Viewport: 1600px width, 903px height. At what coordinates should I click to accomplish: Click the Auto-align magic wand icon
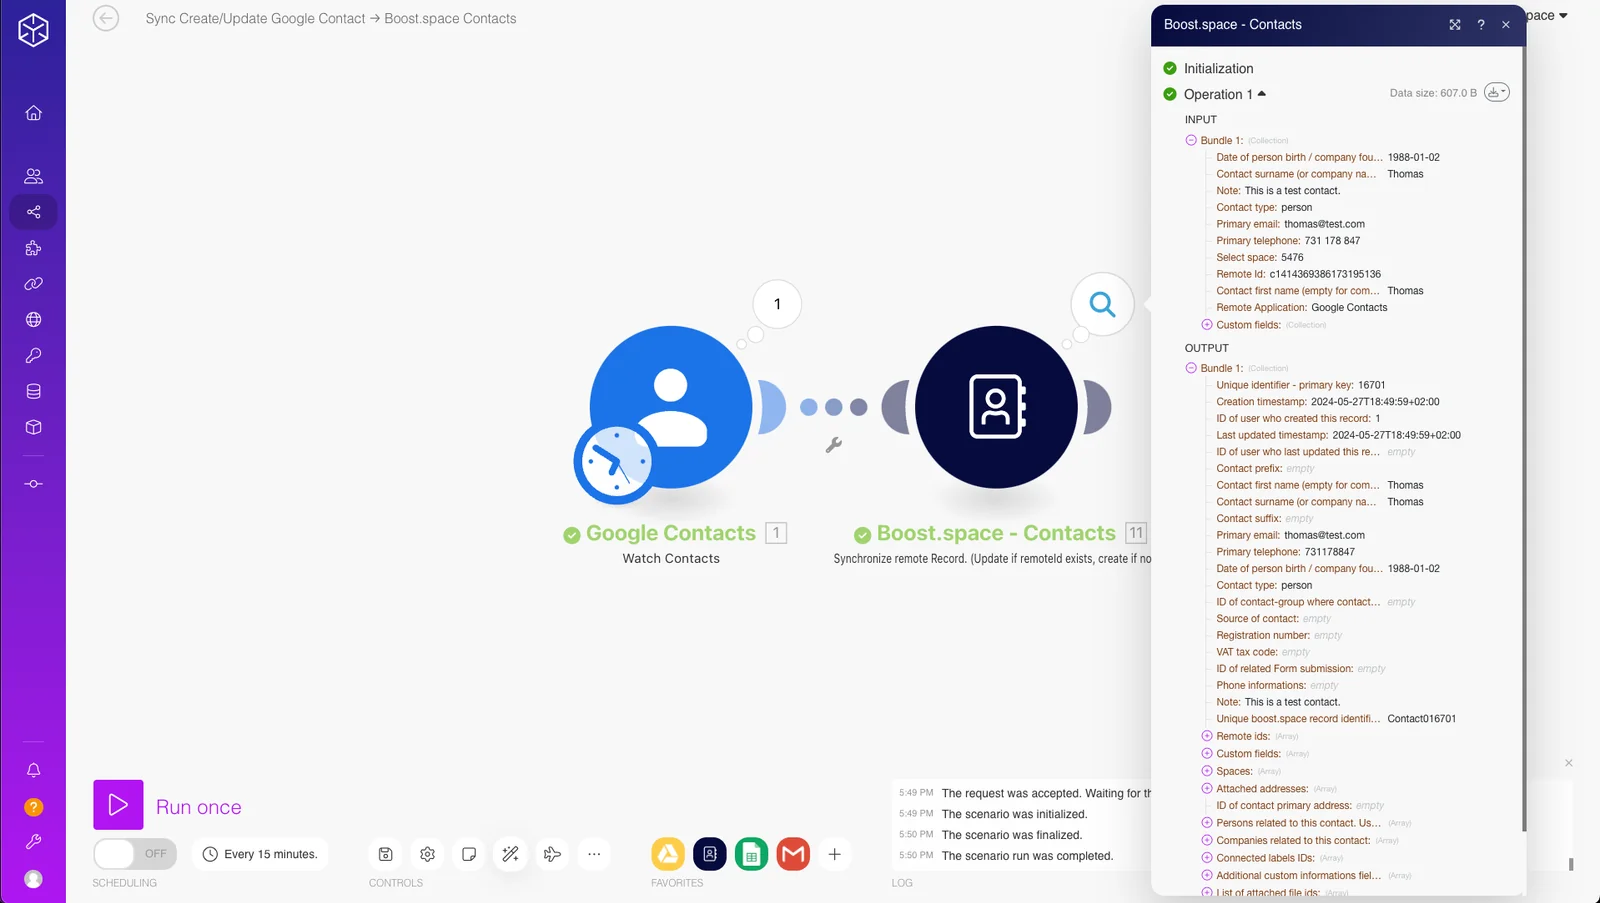point(510,854)
